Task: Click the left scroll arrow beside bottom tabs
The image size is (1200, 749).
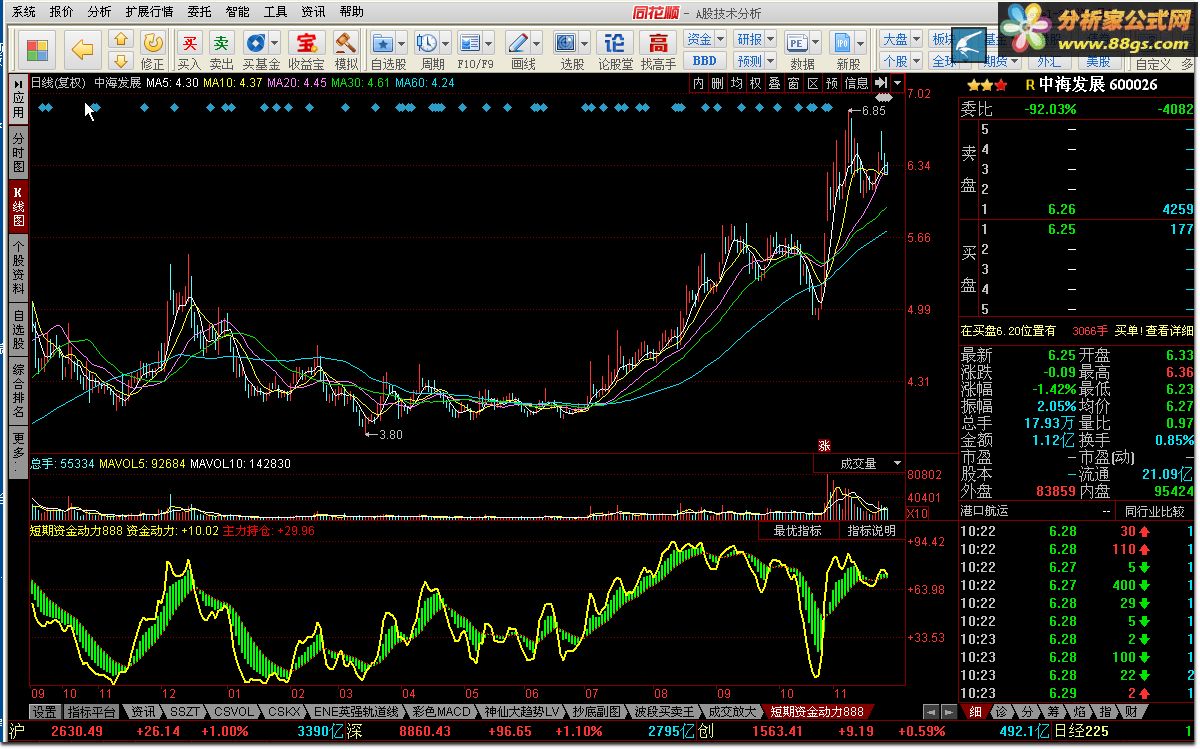Action: (930, 711)
